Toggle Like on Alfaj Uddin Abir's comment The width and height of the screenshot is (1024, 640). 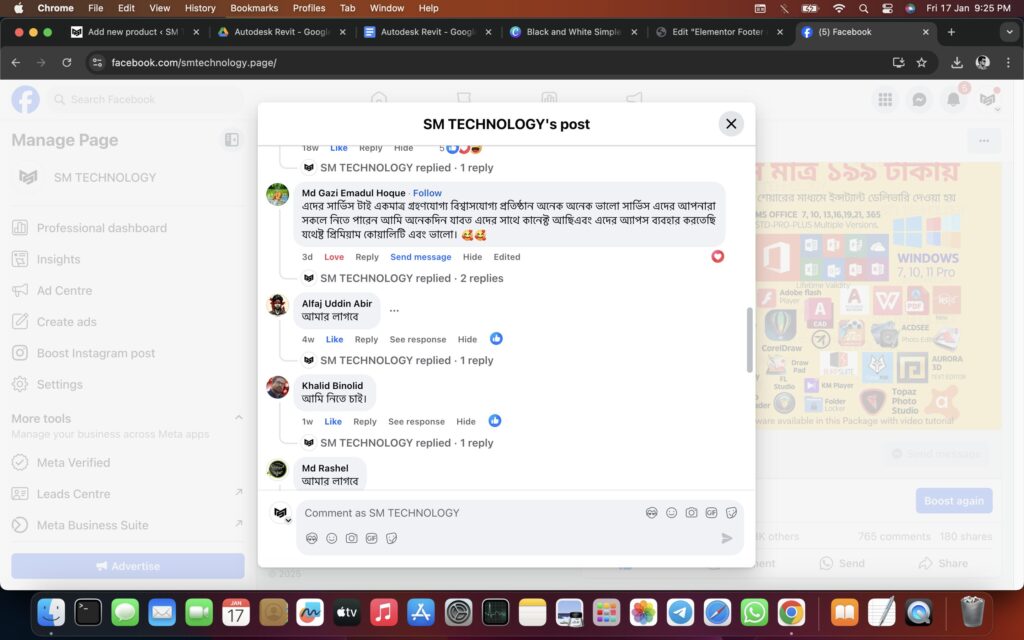tap(334, 339)
